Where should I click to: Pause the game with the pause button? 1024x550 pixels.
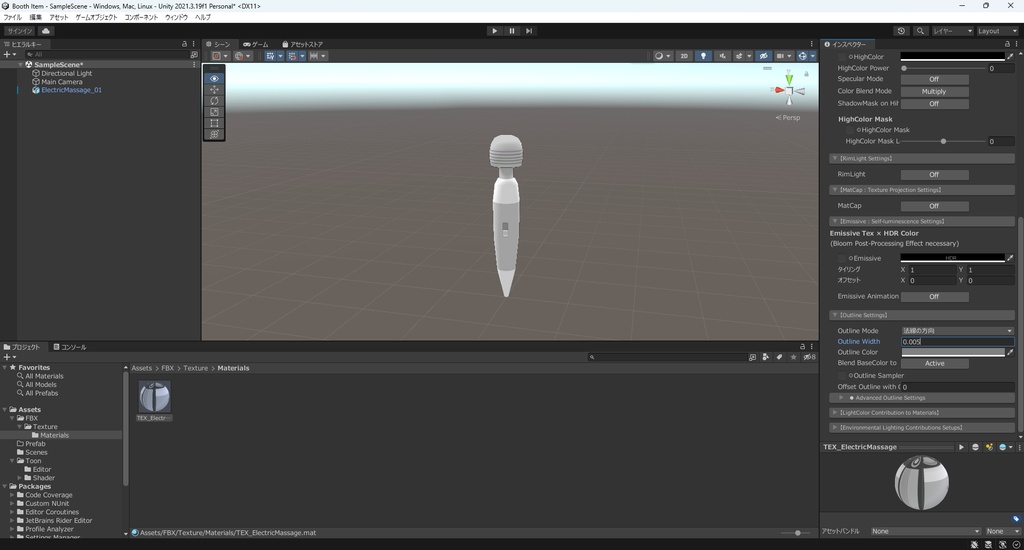click(512, 31)
